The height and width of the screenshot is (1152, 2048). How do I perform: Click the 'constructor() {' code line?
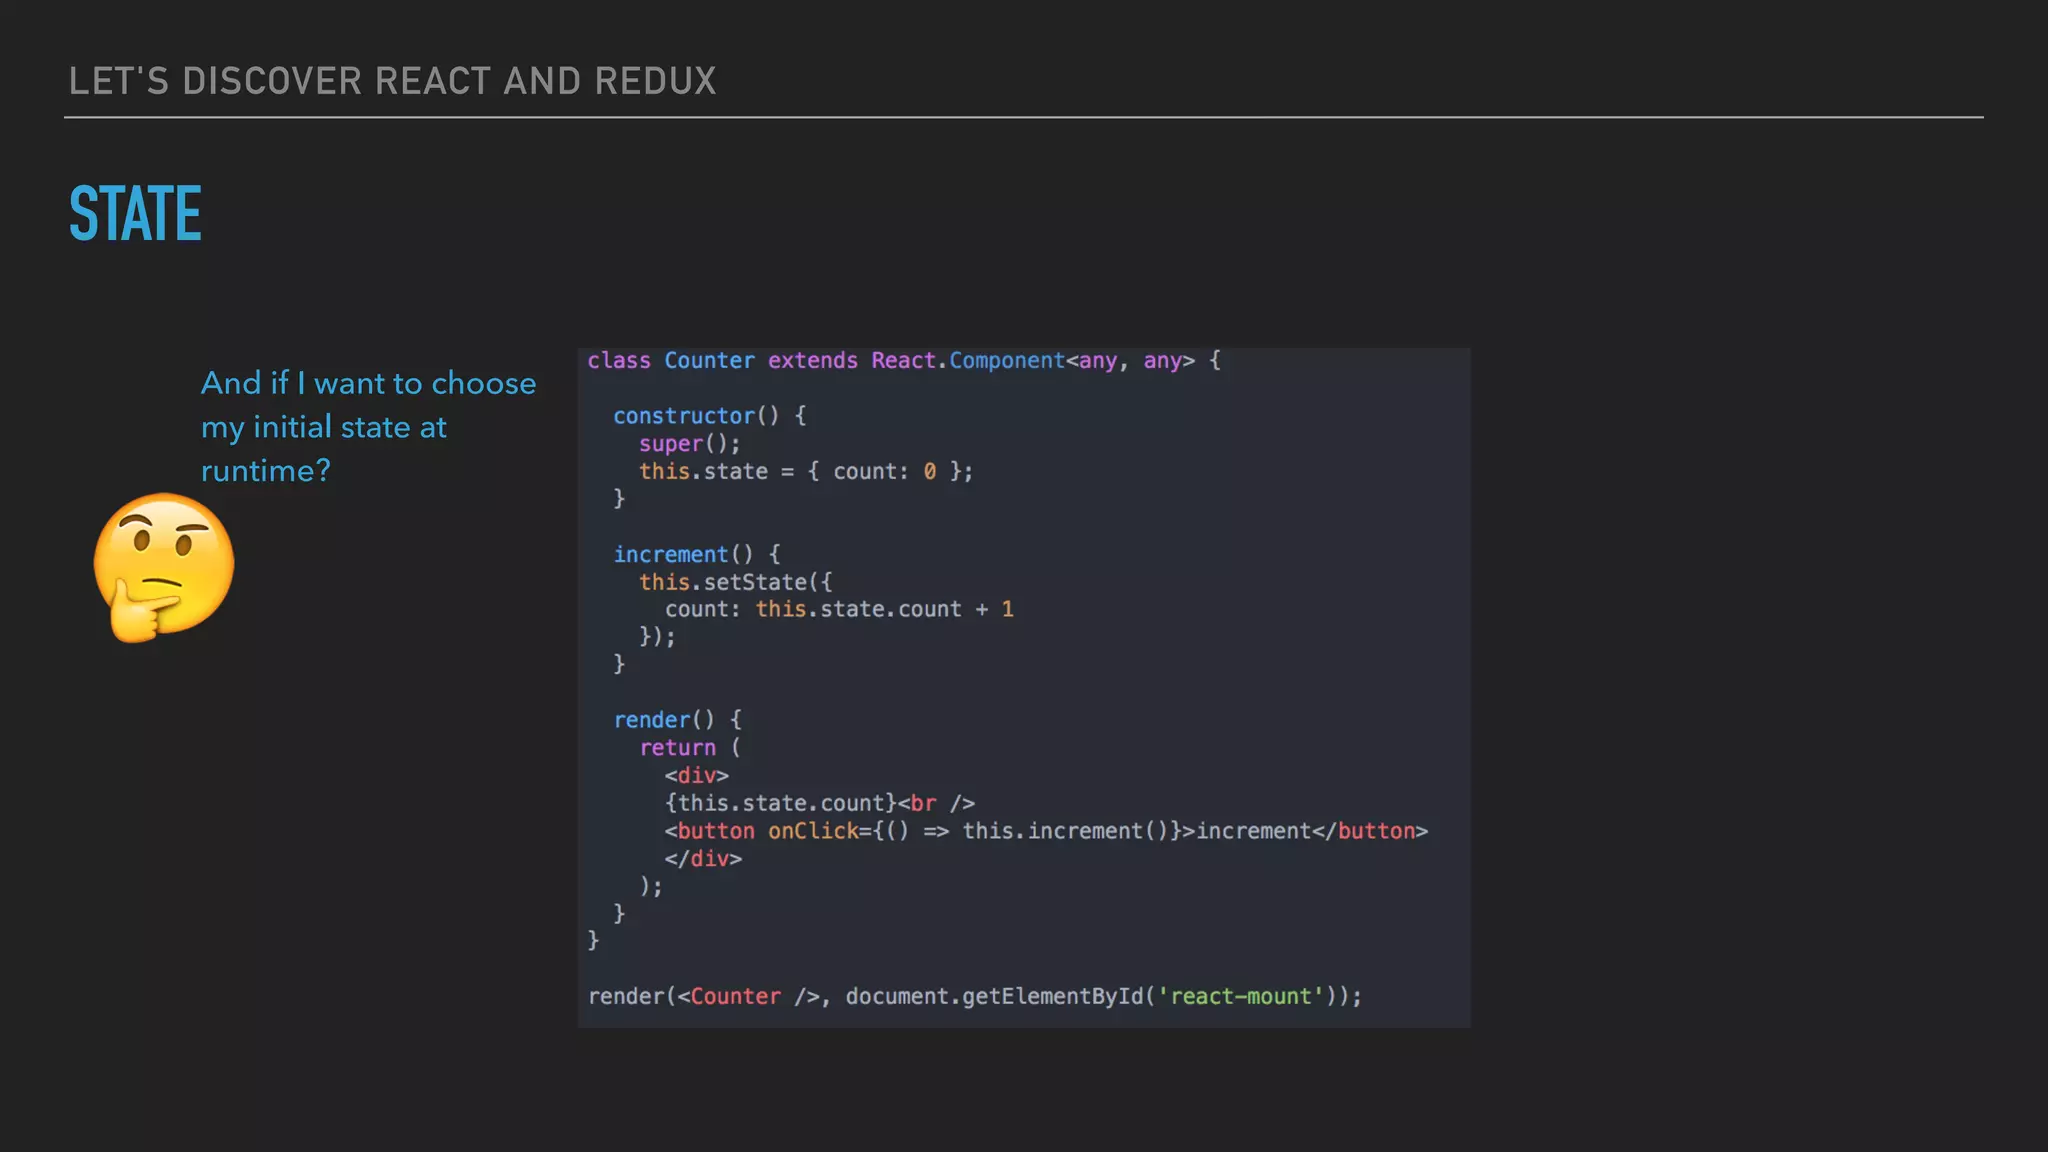click(709, 416)
